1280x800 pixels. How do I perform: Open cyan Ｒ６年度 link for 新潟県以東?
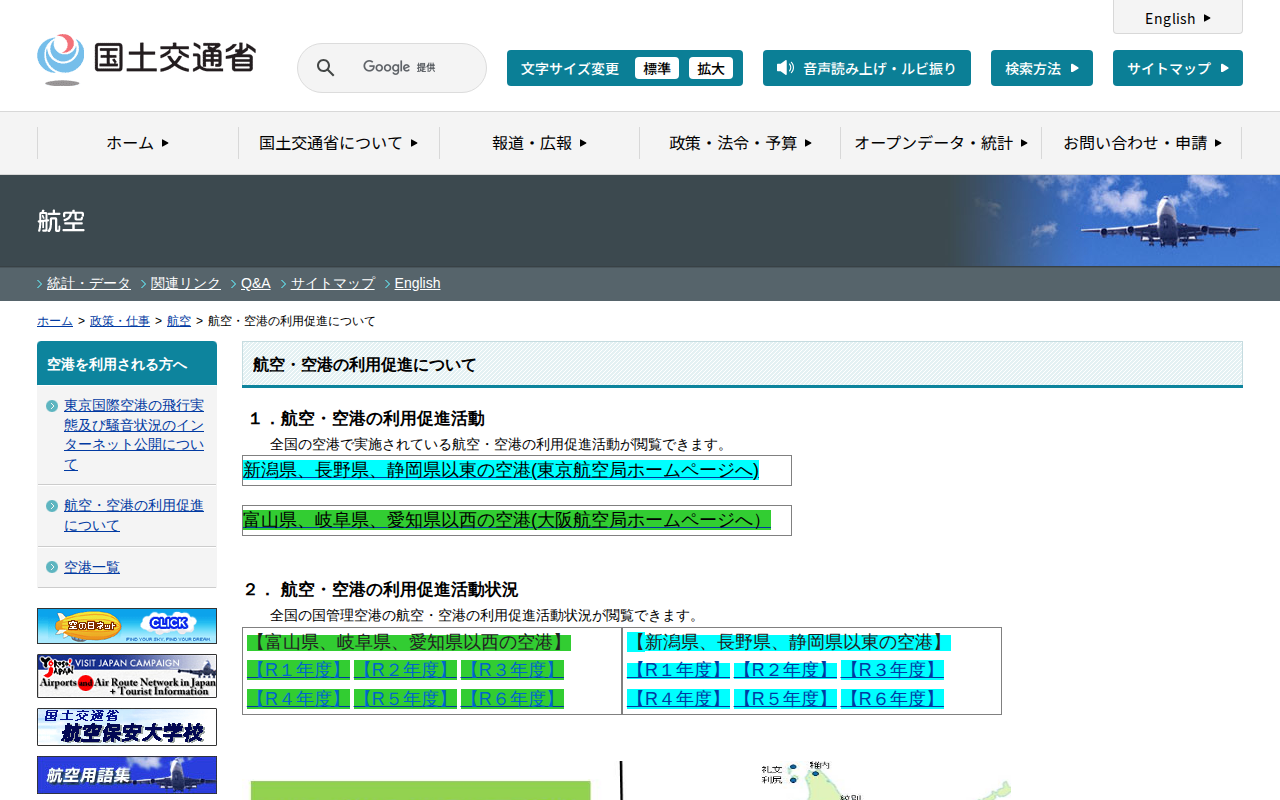click(x=892, y=699)
